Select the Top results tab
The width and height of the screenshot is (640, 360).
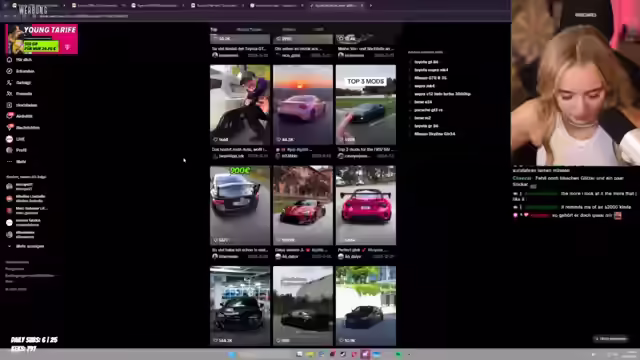(x=214, y=29)
